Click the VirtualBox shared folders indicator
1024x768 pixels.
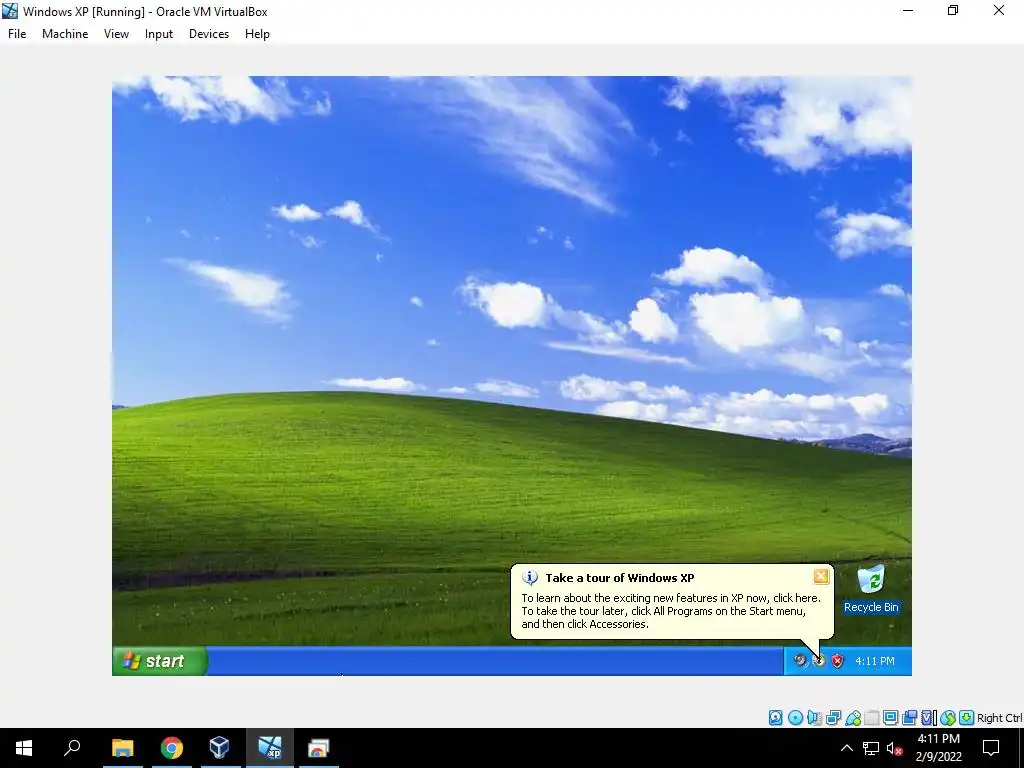coord(872,718)
